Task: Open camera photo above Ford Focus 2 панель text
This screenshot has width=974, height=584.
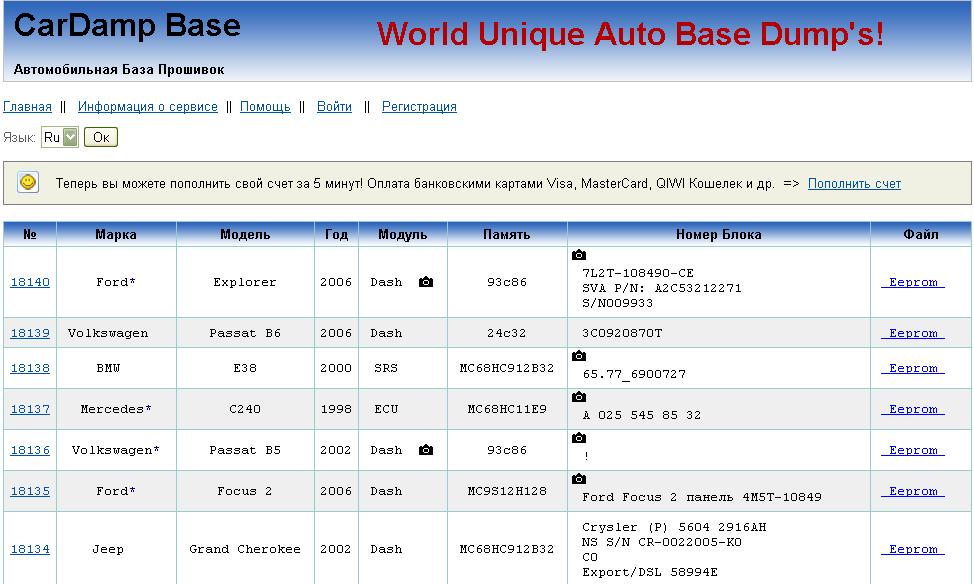Action: pos(579,478)
